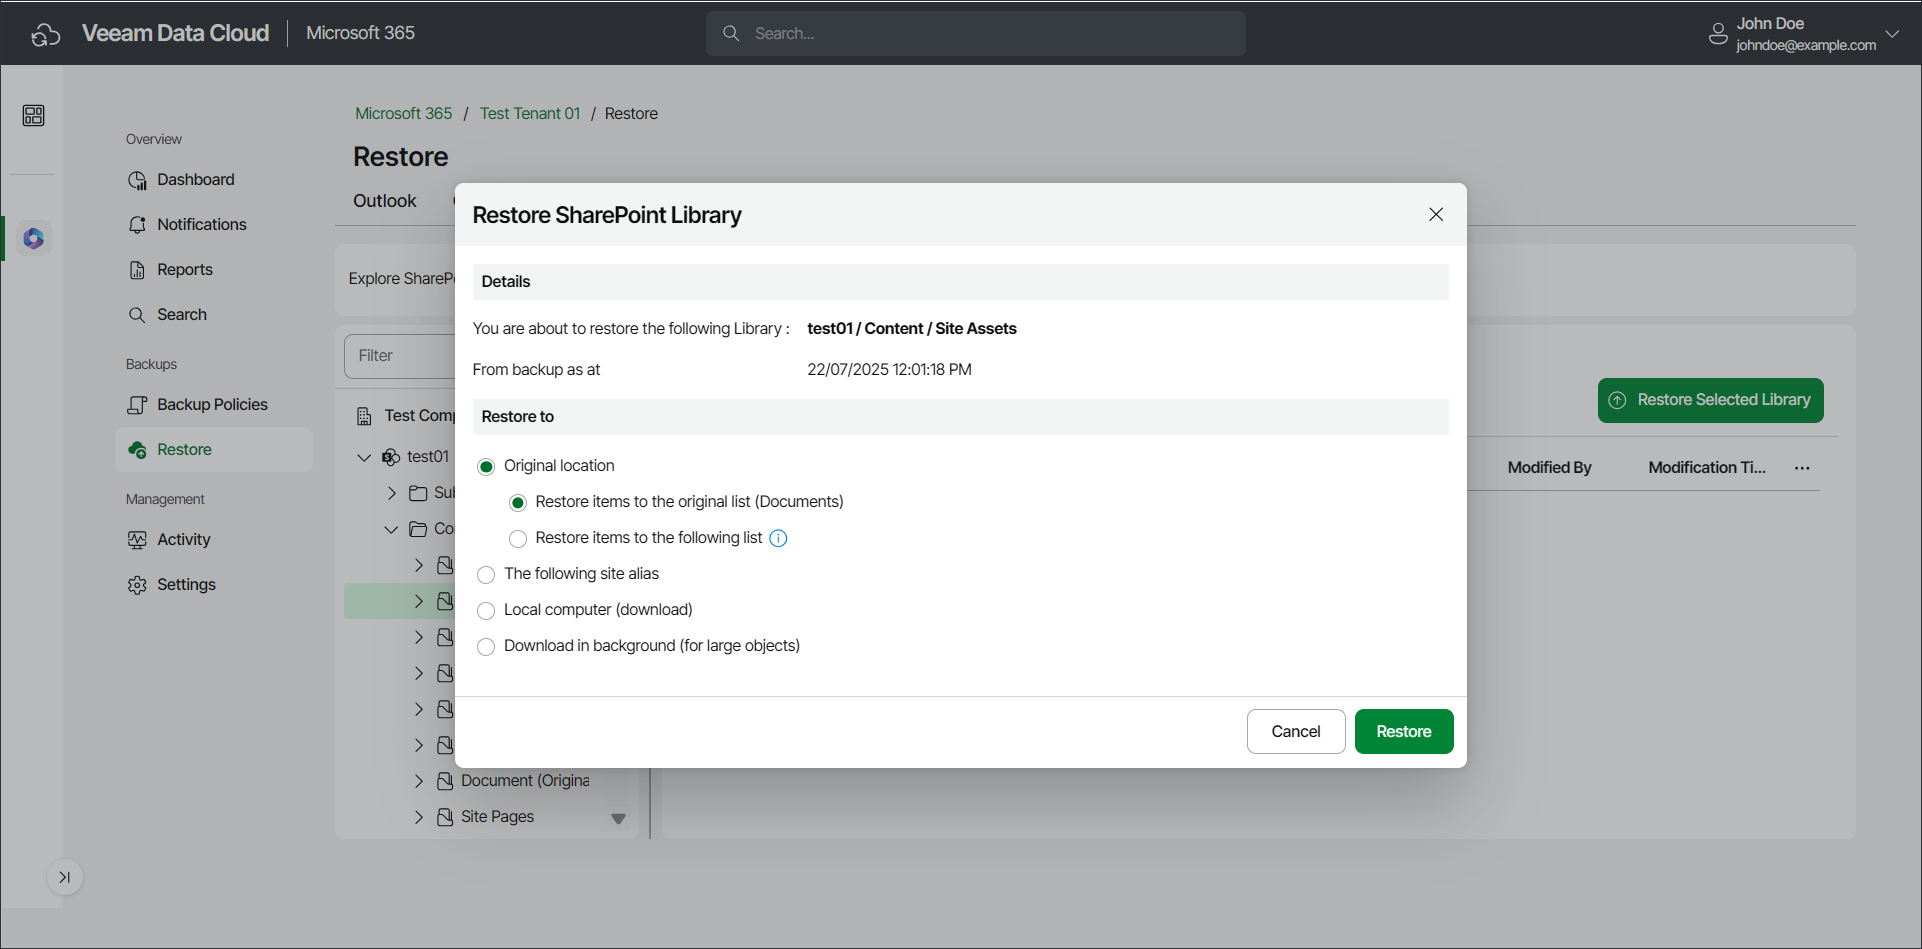The image size is (1922, 949).
Task: Click the Site Pages library icon
Action: 445,817
